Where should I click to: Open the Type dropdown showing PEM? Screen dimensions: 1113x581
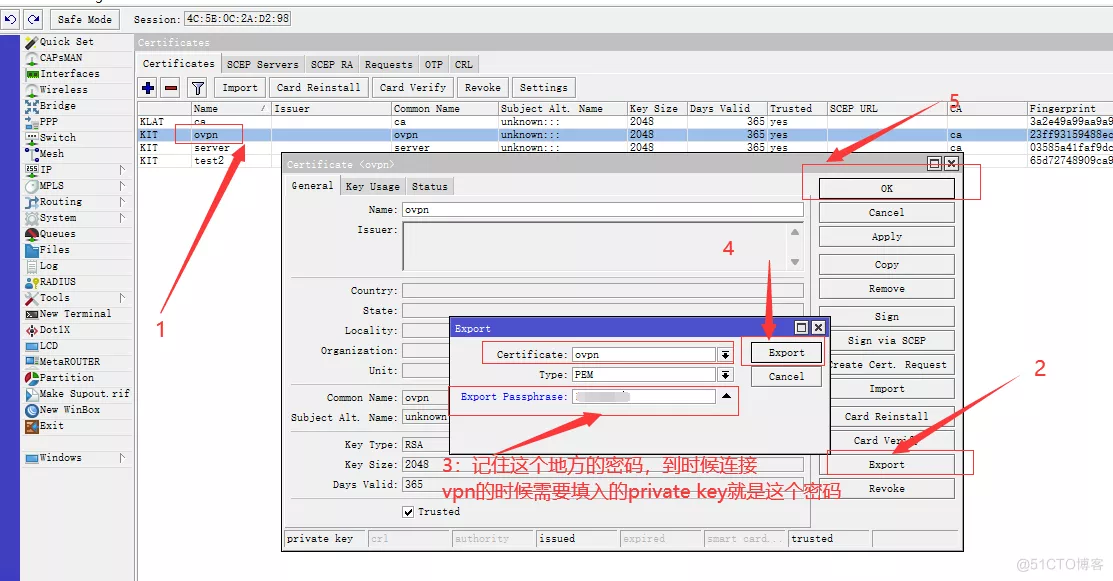[724, 375]
